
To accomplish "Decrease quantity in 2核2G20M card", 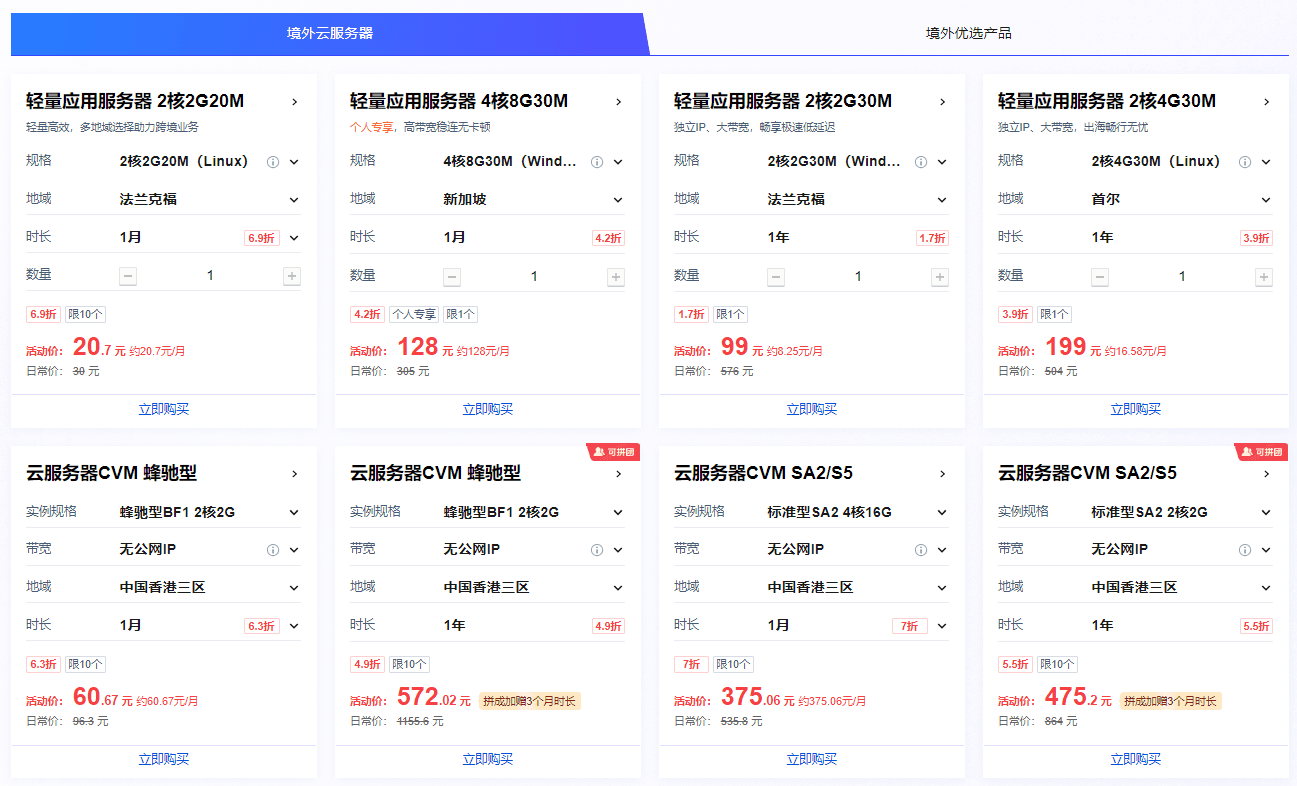I will (x=128, y=277).
